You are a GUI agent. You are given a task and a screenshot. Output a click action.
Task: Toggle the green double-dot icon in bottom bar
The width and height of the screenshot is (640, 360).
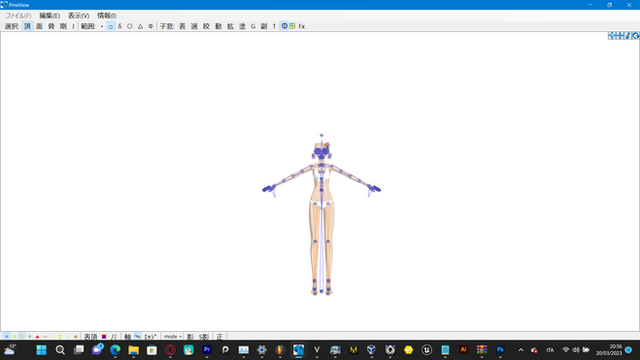(60, 337)
